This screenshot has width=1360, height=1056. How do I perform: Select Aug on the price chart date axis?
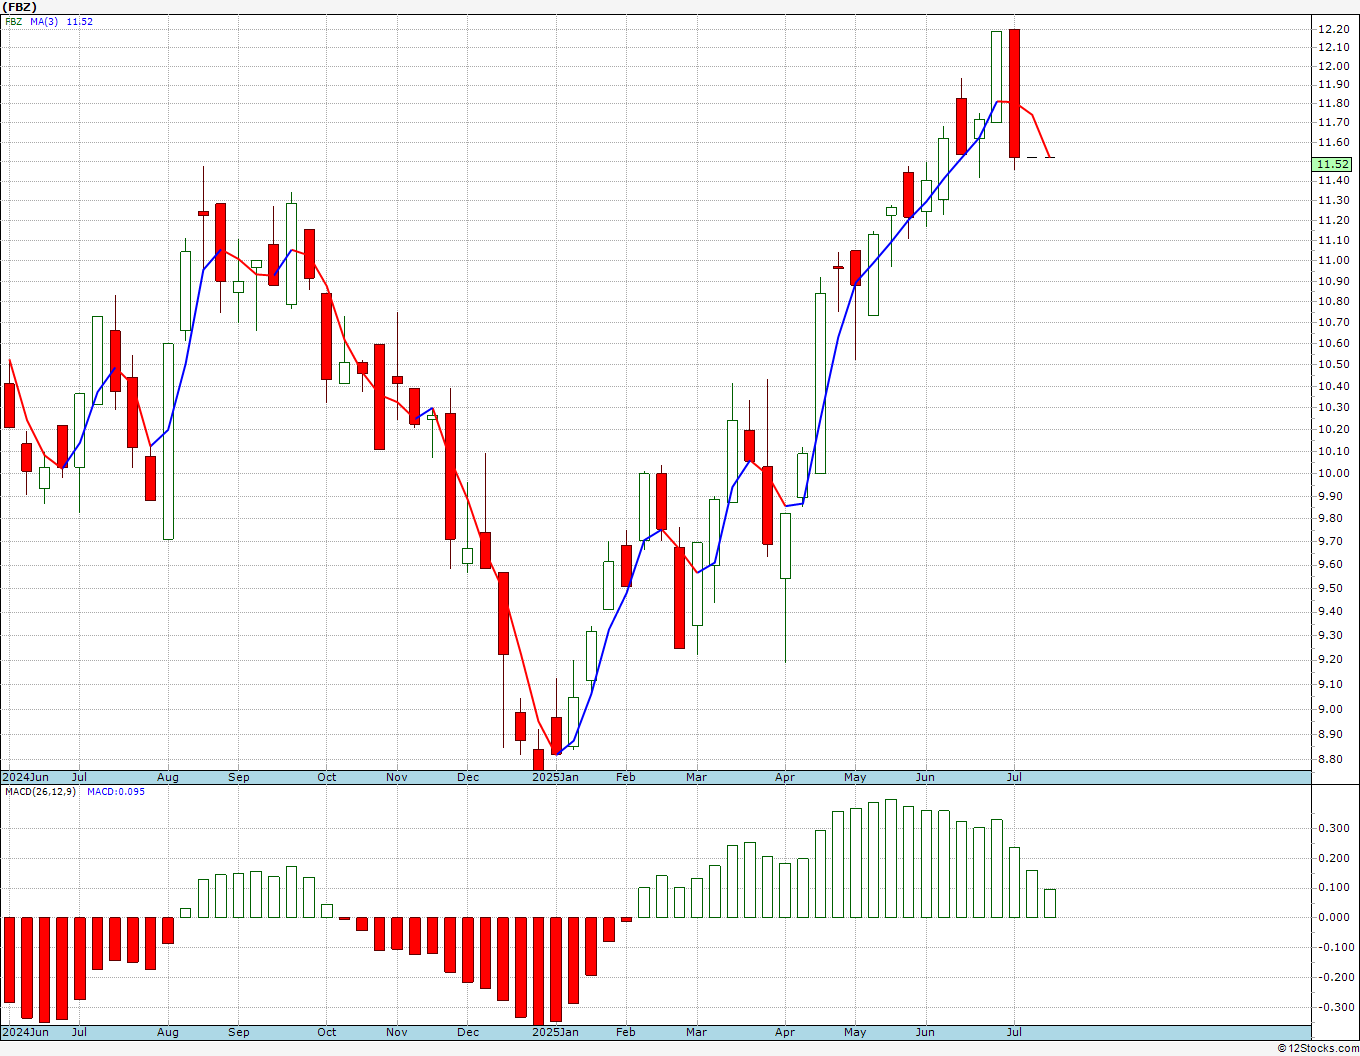coord(168,777)
